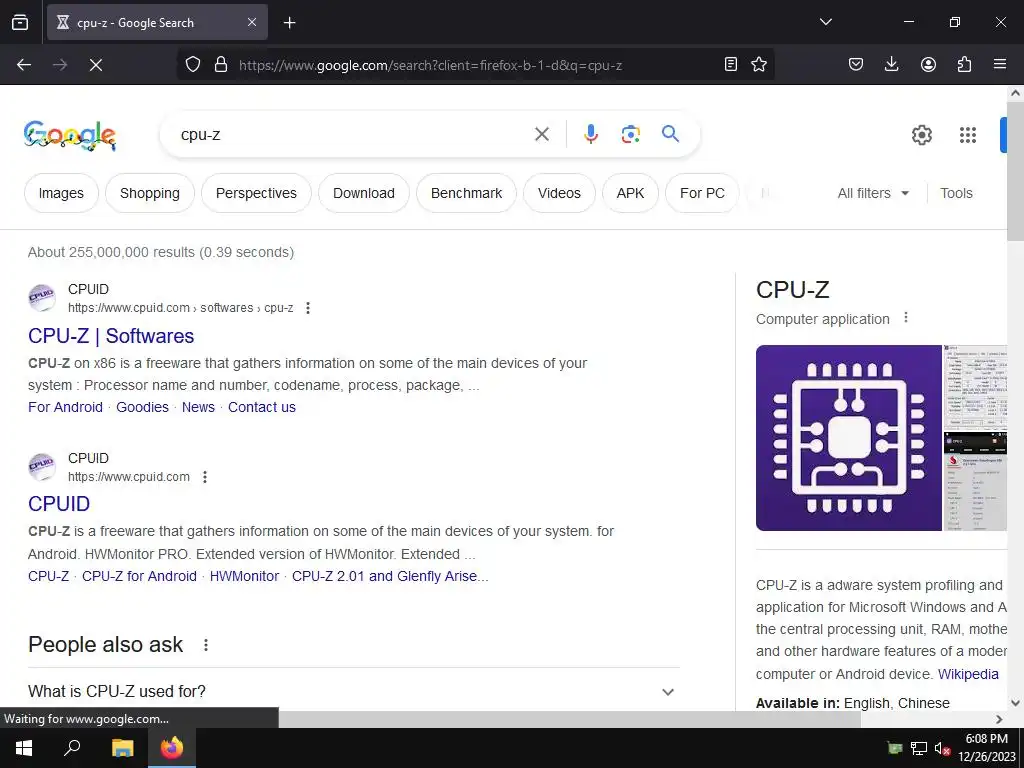The image size is (1024, 768).
Task: Open CPU-Z for Android sitelink
Action: pyautogui.click(x=139, y=576)
